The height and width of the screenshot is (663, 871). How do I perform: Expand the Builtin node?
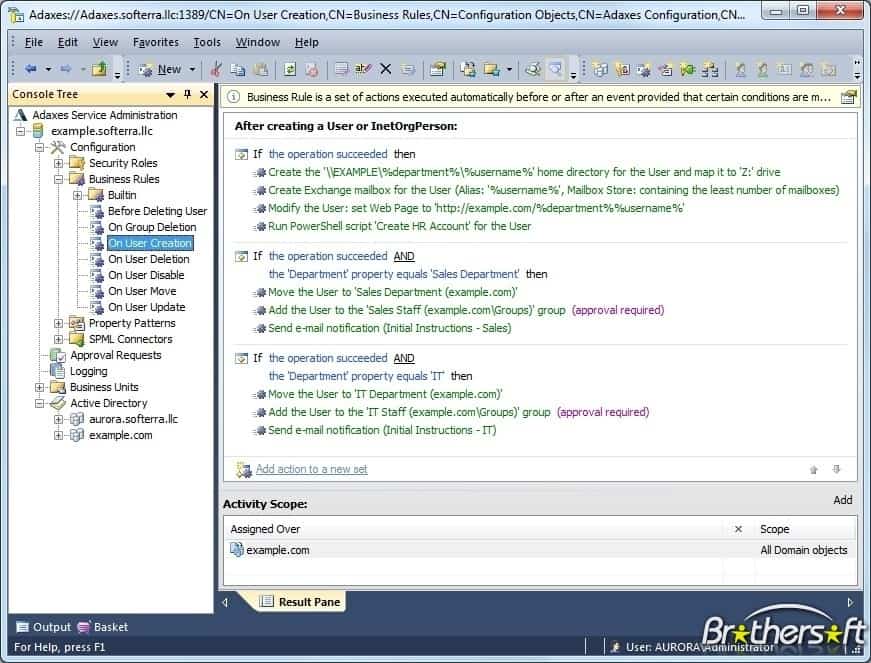[x=77, y=195]
